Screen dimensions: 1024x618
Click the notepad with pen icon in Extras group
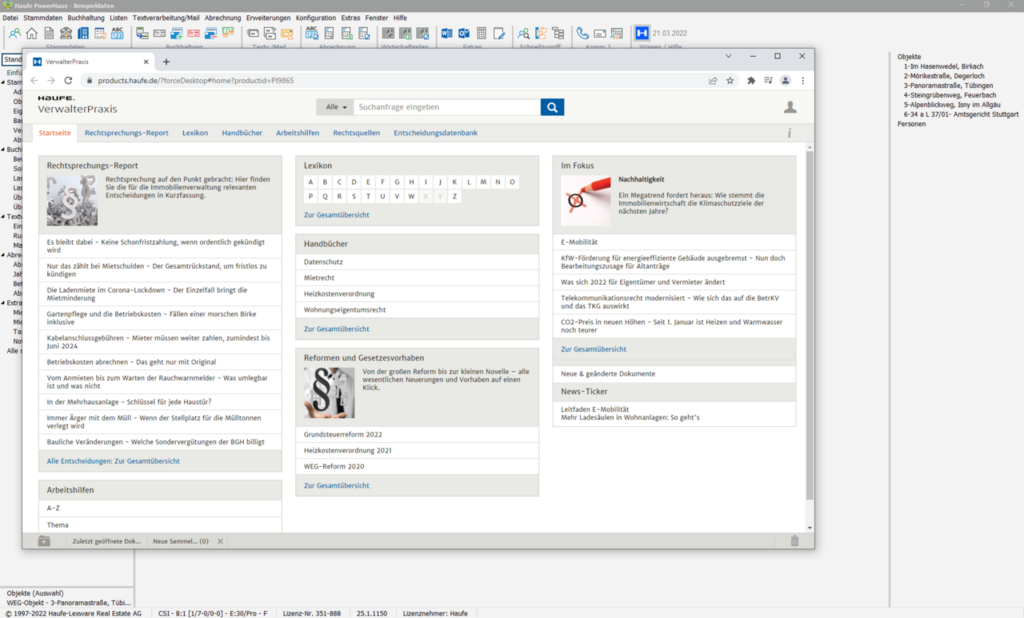pyautogui.click(x=500, y=33)
